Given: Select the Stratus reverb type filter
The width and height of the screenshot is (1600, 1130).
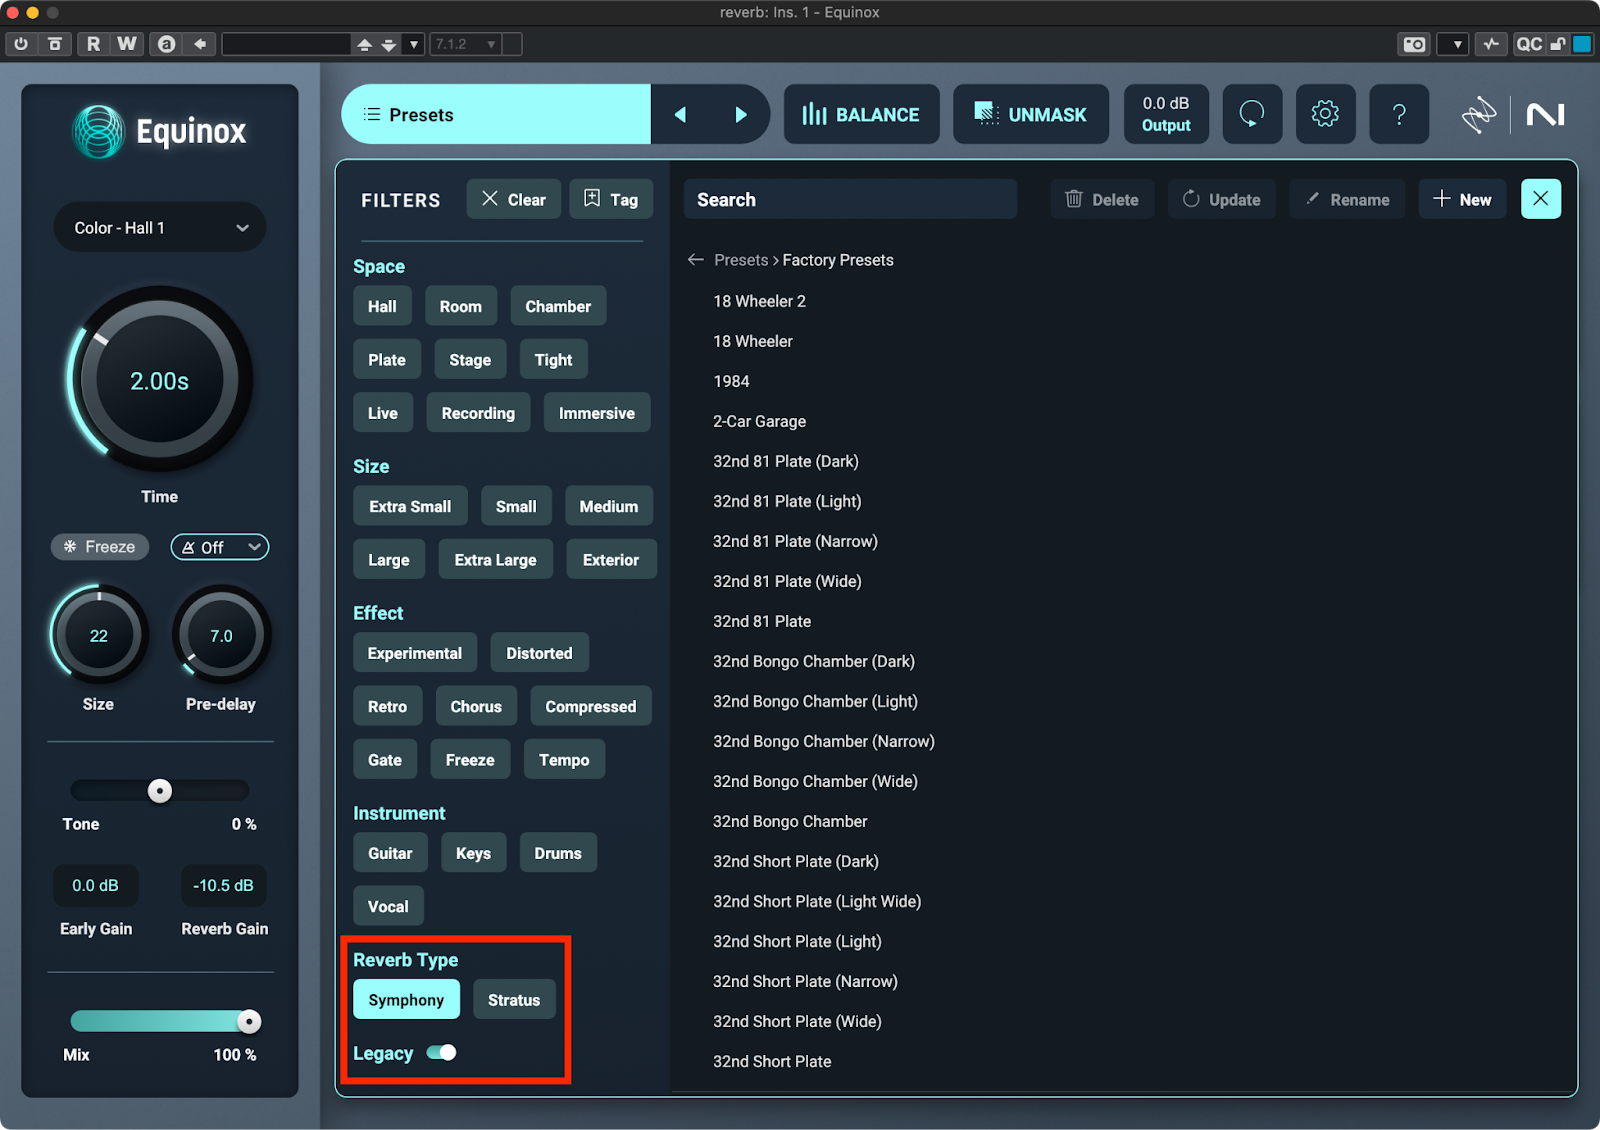Looking at the screenshot, I should click(513, 1000).
